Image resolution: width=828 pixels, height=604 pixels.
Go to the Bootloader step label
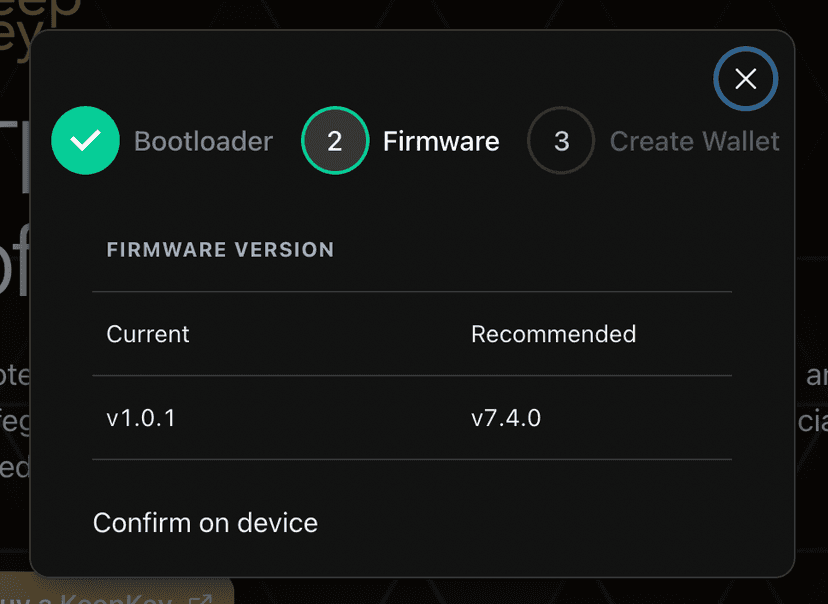(203, 141)
